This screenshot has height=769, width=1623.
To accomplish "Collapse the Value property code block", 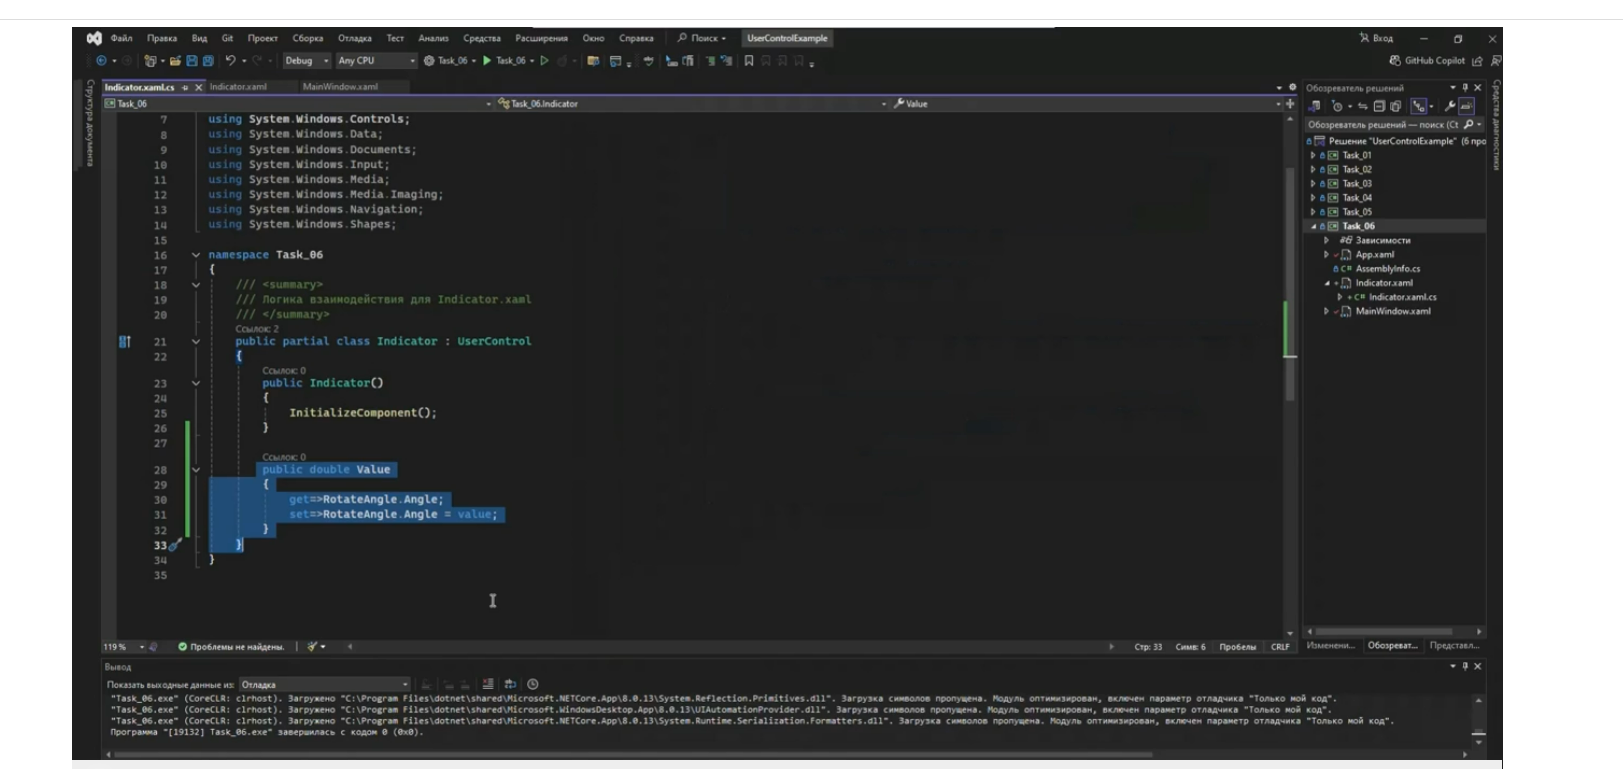I will pos(196,469).
